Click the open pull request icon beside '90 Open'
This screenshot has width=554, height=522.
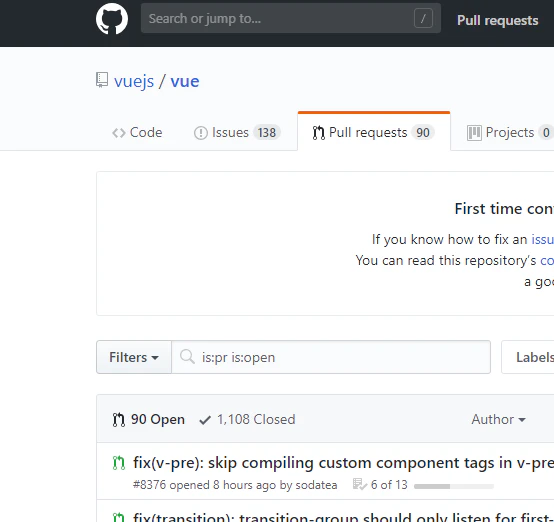point(119,420)
